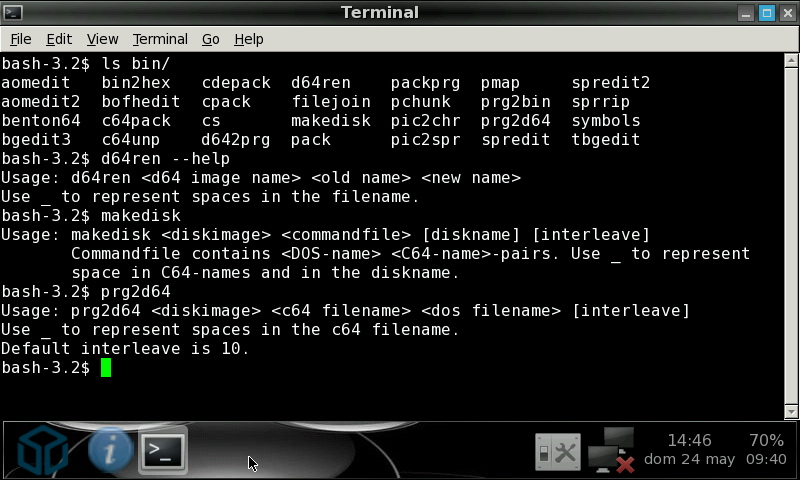Open the File menu
Image resolution: width=800 pixels, height=480 pixels.
20,39
